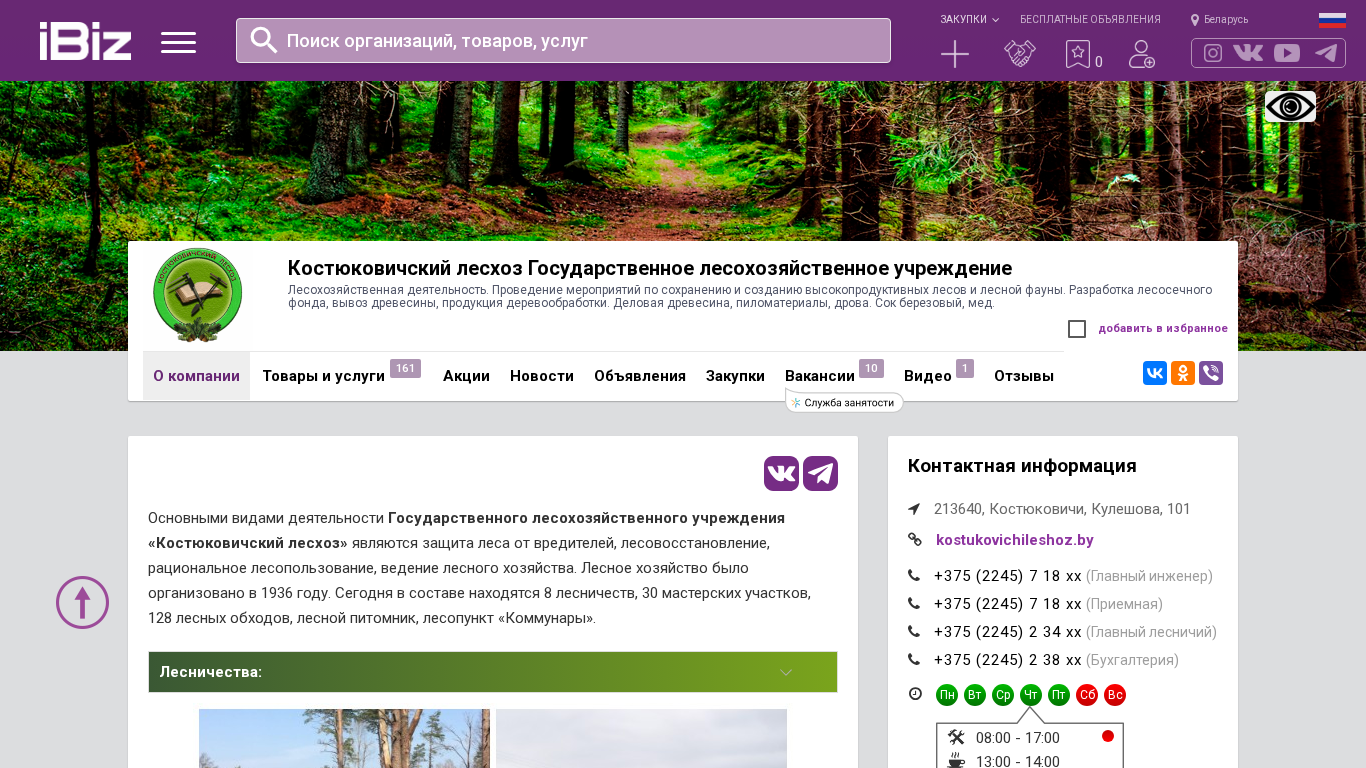1366x768 pixels.
Task: Click the company name heading
Action: click(650, 268)
